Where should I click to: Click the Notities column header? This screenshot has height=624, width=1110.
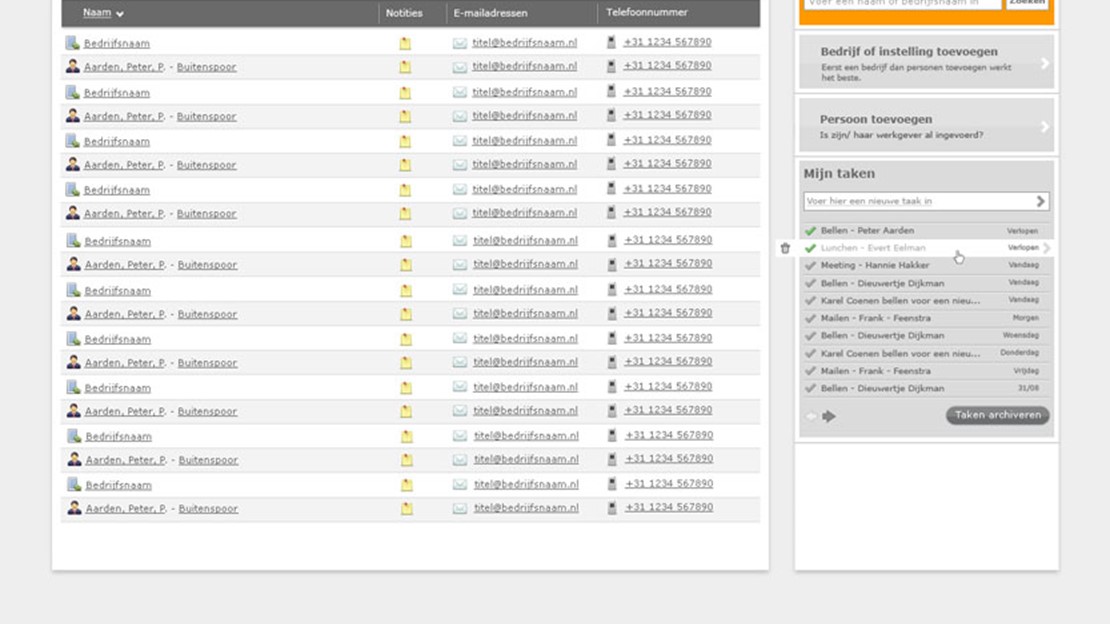pos(404,13)
